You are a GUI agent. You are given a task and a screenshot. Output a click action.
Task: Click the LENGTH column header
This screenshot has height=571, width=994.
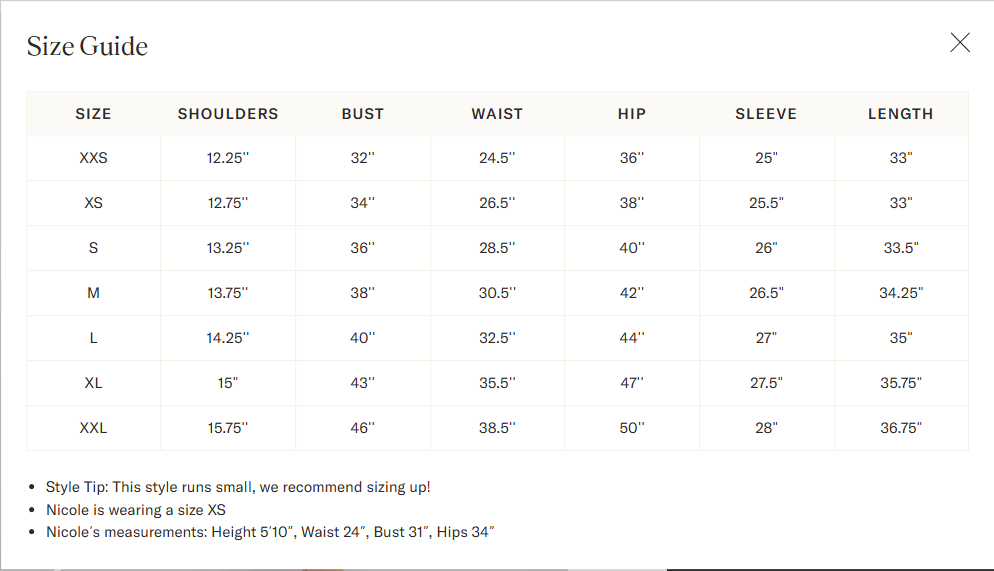pos(900,114)
